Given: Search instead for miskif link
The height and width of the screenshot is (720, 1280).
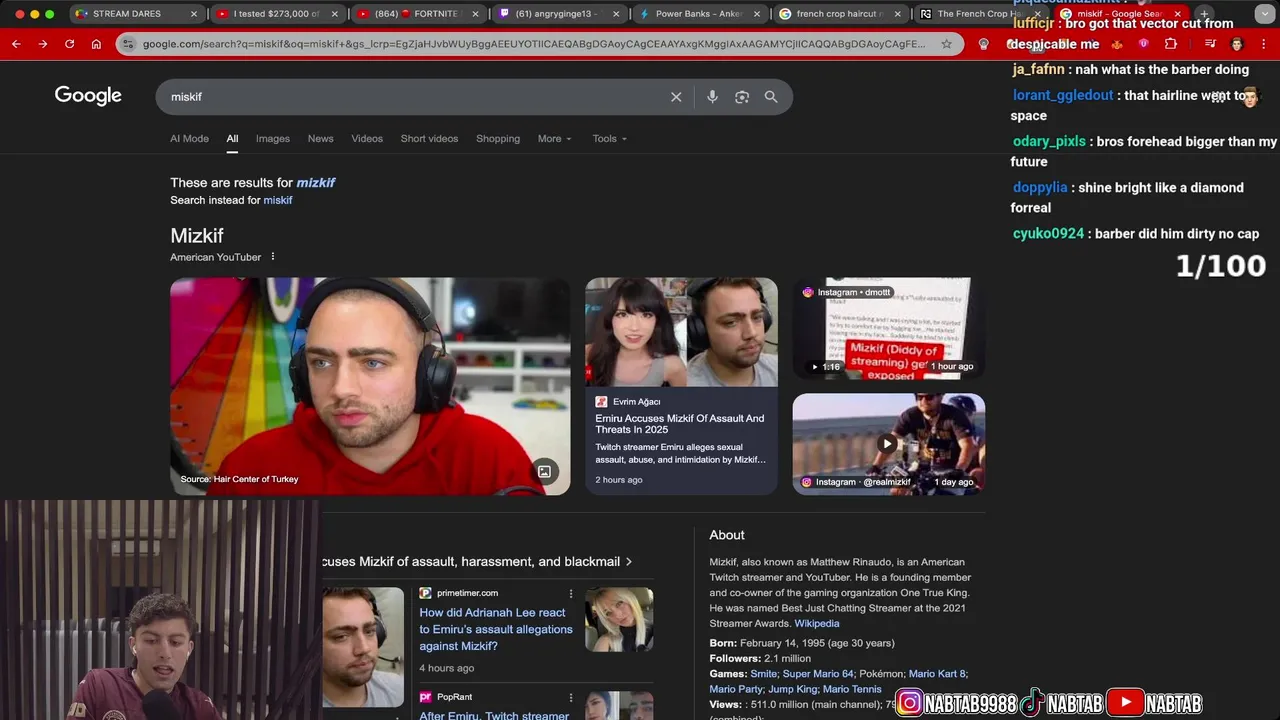Looking at the screenshot, I should pos(278,200).
